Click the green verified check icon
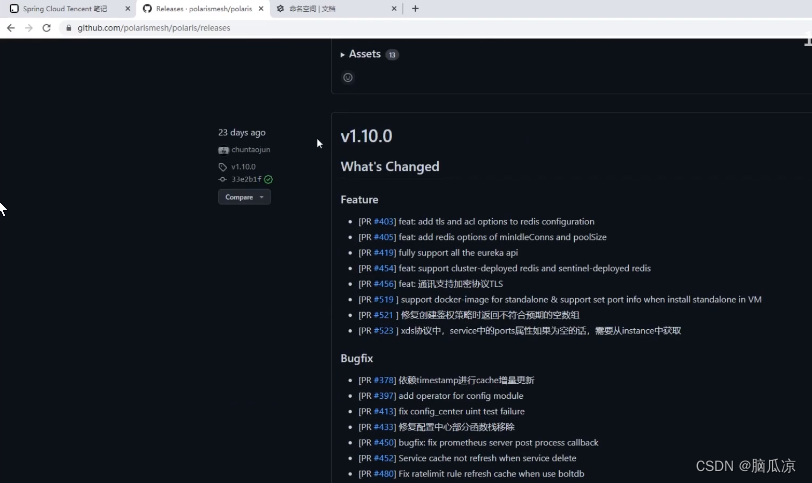This screenshot has width=812, height=483. click(268, 180)
